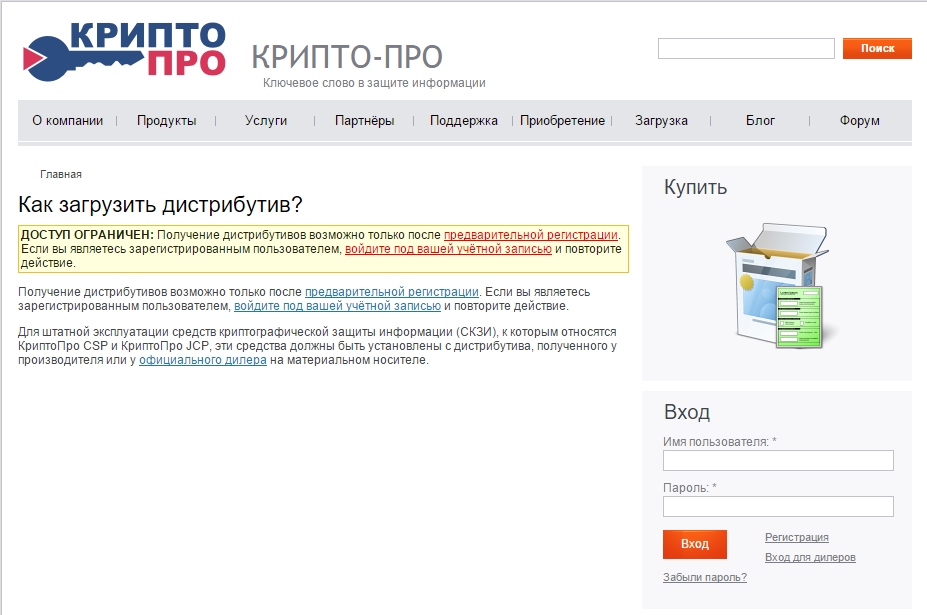This screenshot has width=927, height=615.
Task: Click blue войдите под вашей учётной записью link
Action: coord(338,306)
